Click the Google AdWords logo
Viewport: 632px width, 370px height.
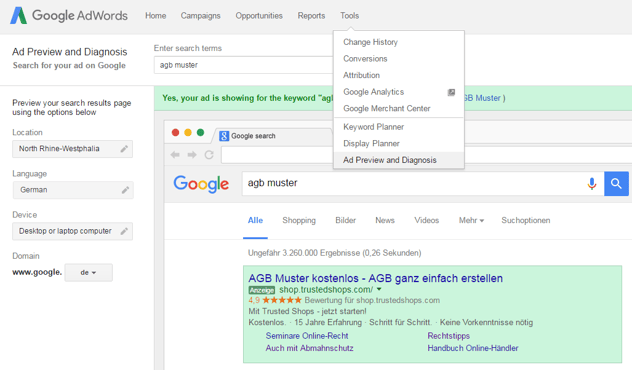69,16
